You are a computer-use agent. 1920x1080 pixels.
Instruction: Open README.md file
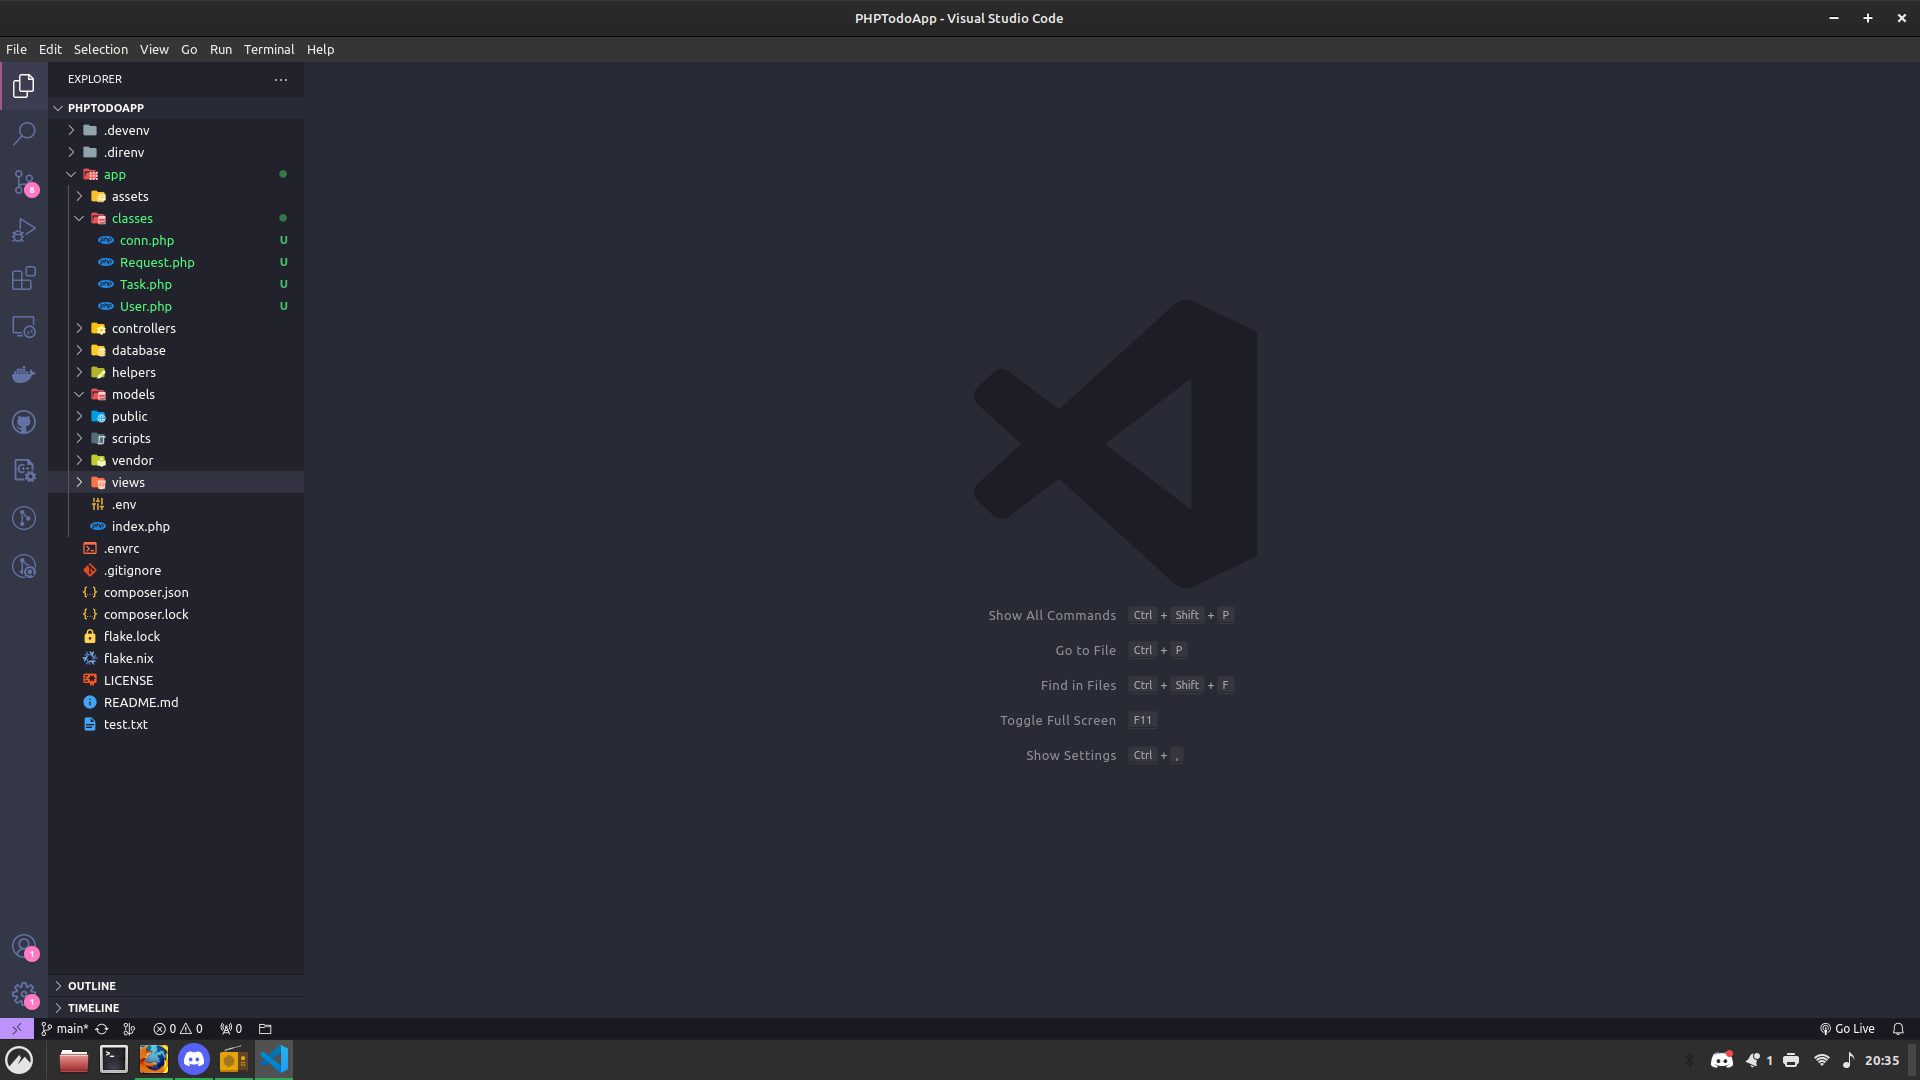176,702
